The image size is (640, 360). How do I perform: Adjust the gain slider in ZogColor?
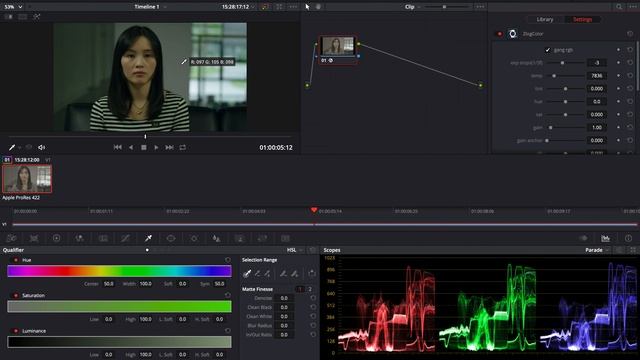click(565, 128)
